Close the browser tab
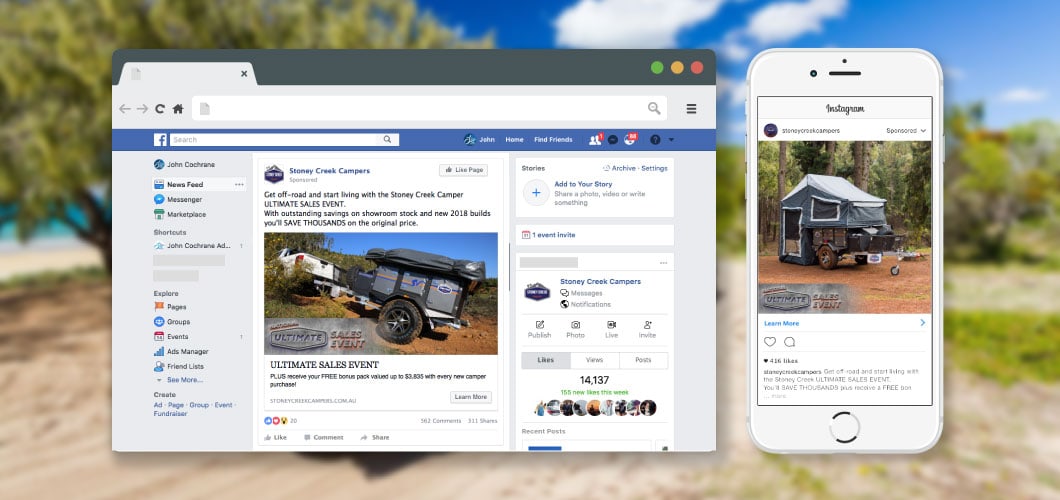Screen dimensions: 1060x500 [x=244, y=74]
